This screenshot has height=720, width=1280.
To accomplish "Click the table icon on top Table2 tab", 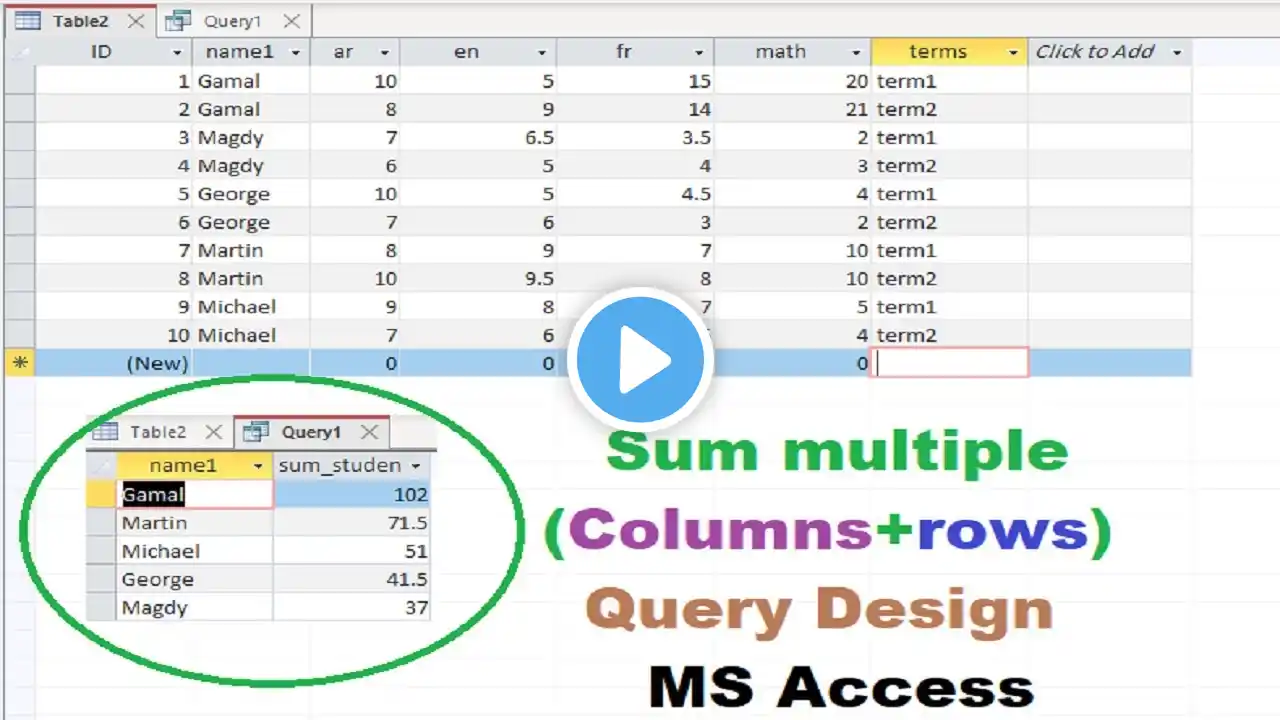I will click(28, 20).
